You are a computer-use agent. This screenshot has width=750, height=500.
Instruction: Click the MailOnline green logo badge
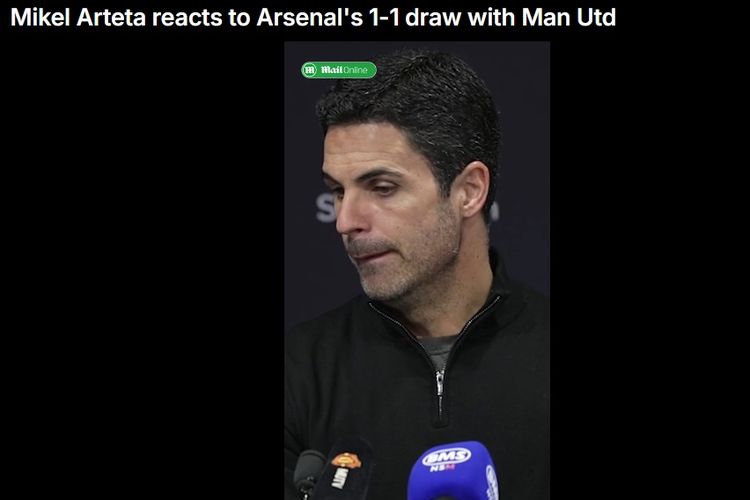(339, 70)
